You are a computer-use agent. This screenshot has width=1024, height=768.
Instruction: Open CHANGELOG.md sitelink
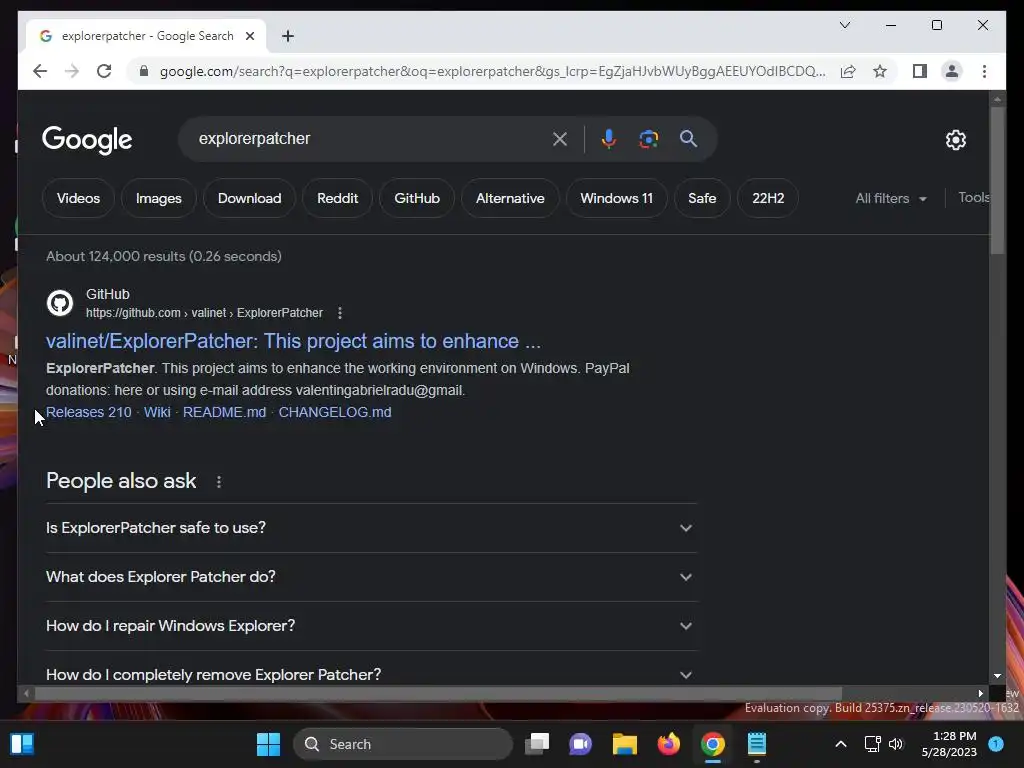click(x=335, y=413)
